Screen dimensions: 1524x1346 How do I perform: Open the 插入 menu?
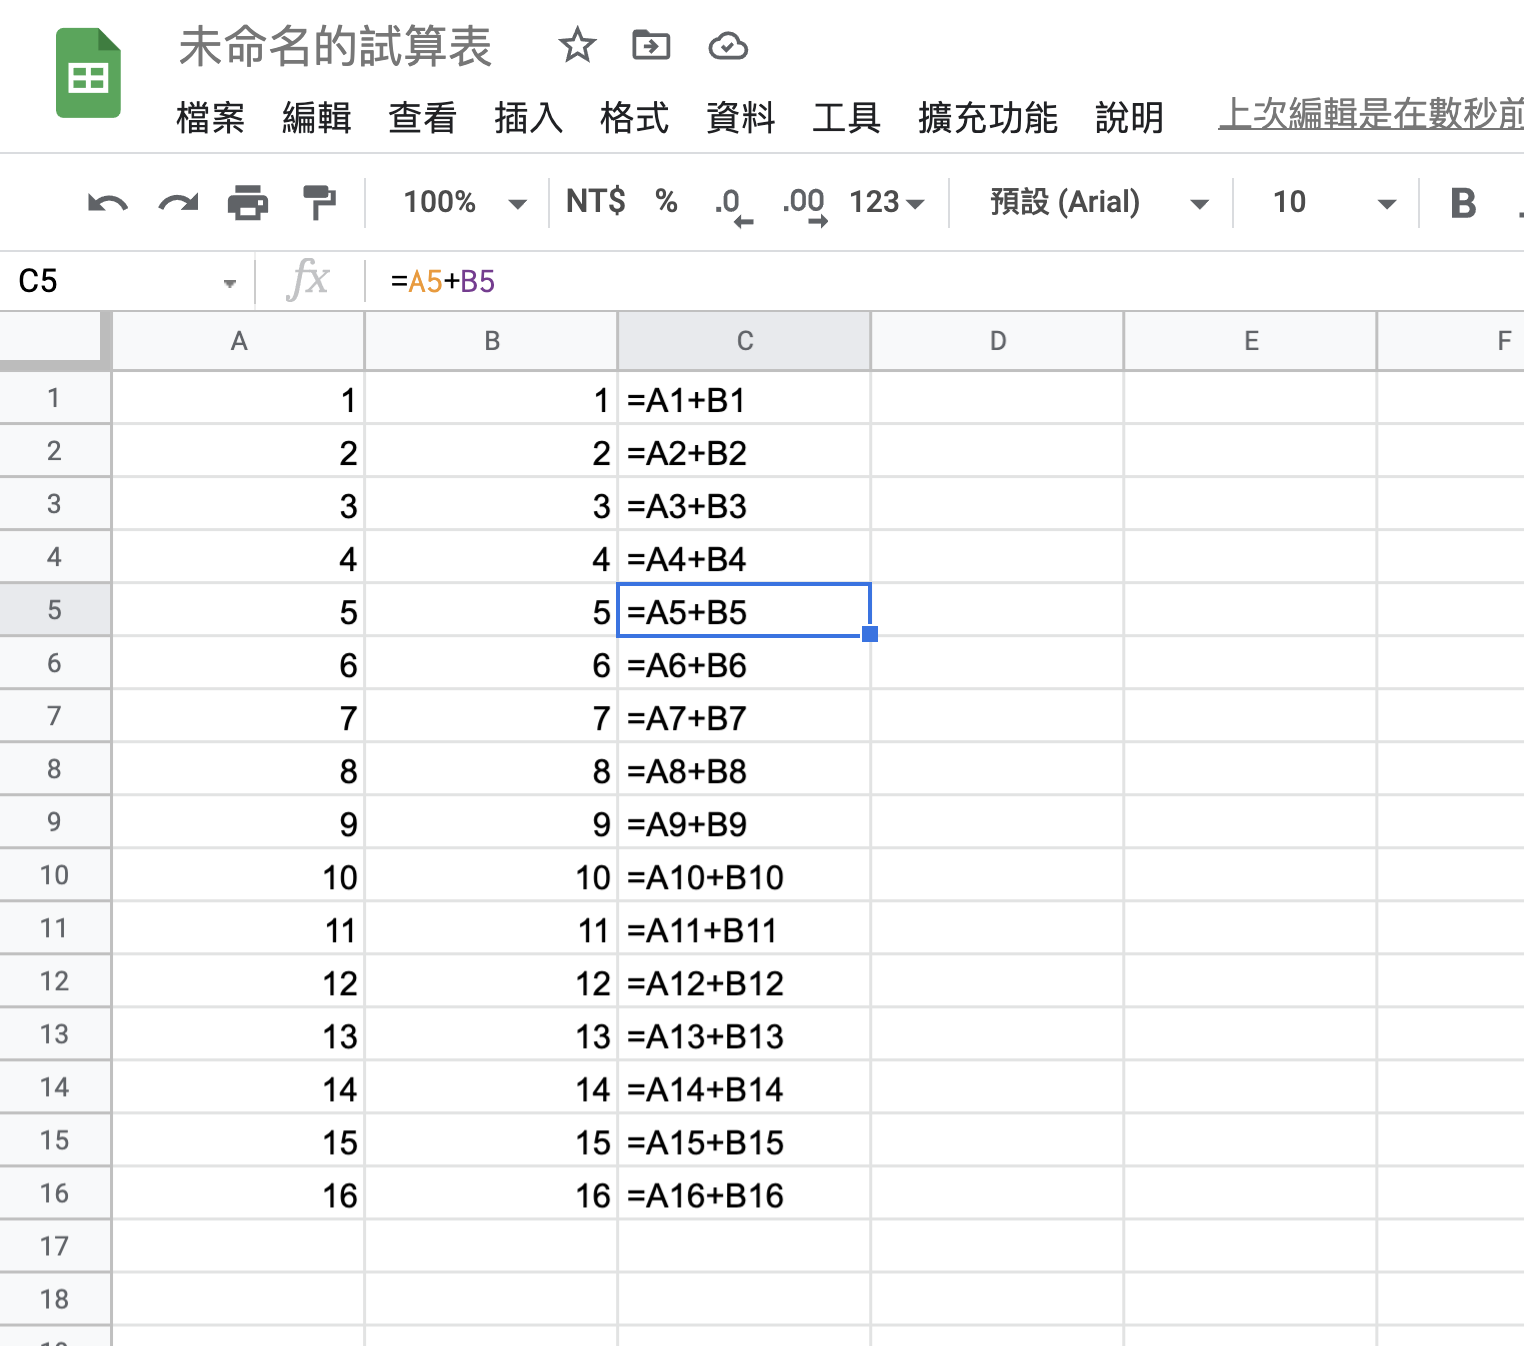point(528,118)
